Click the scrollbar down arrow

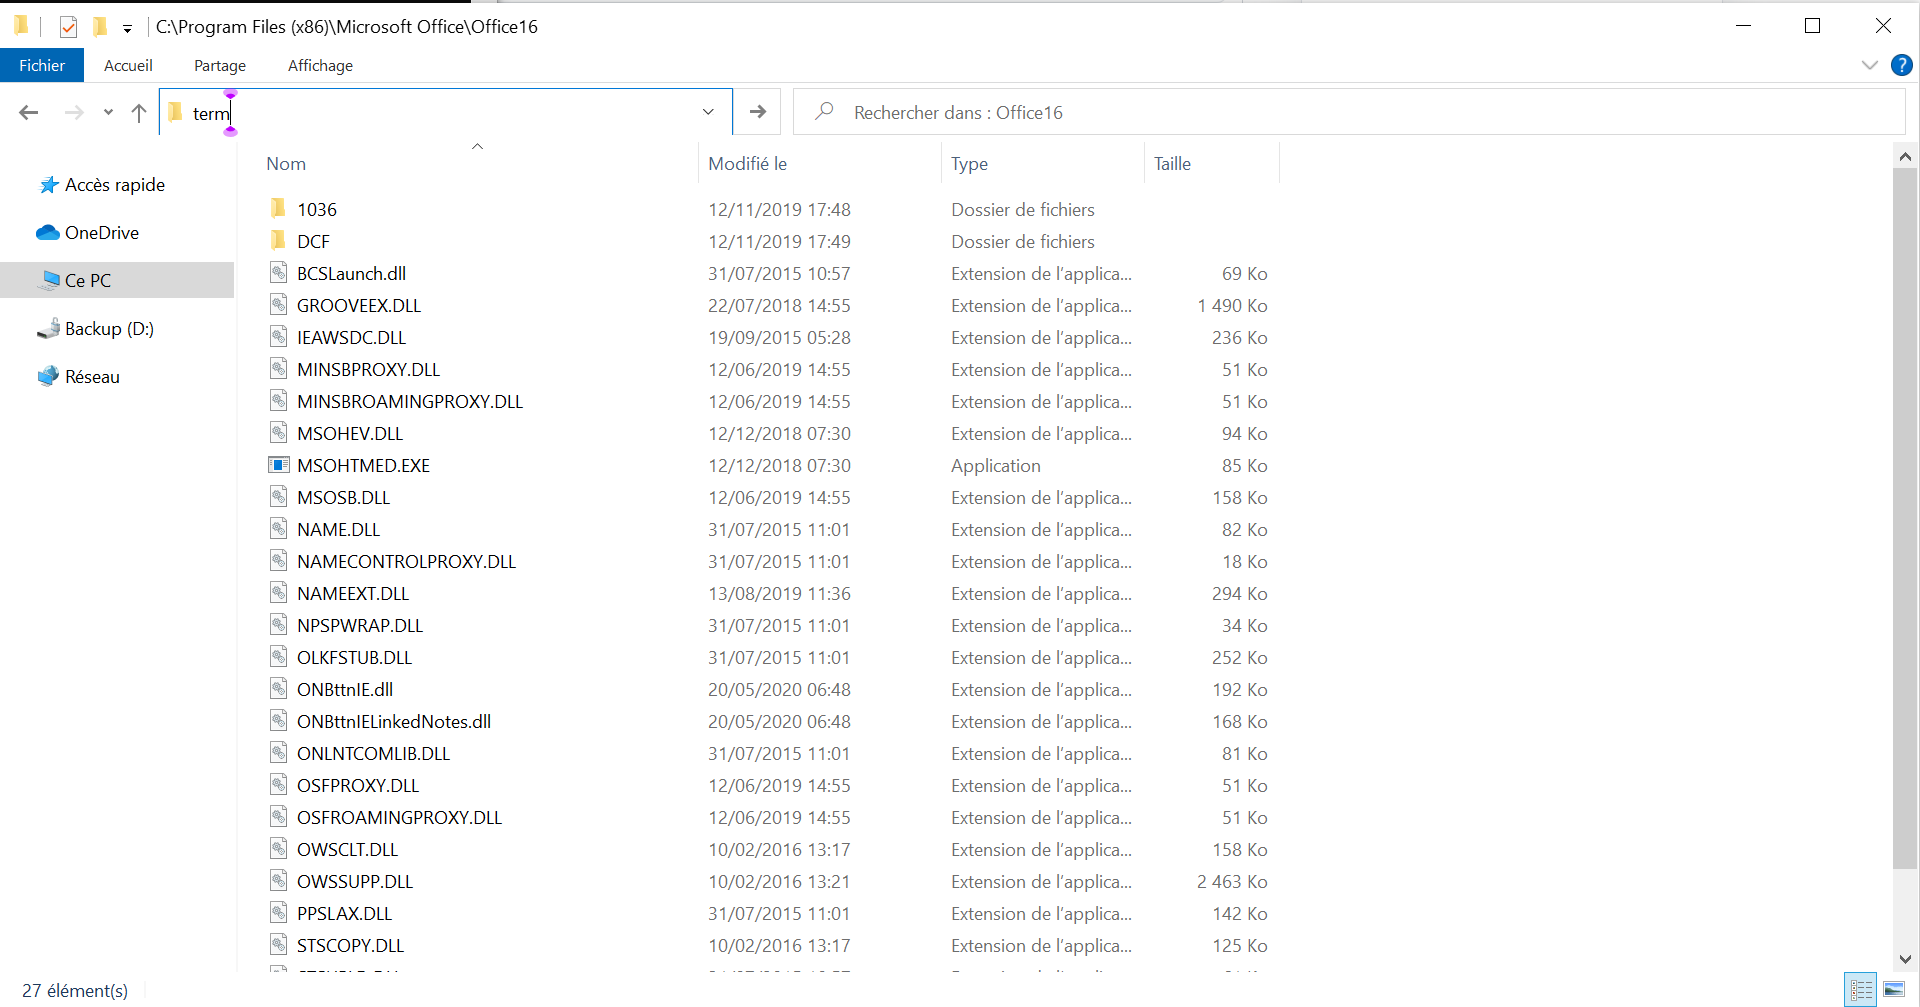click(1905, 959)
